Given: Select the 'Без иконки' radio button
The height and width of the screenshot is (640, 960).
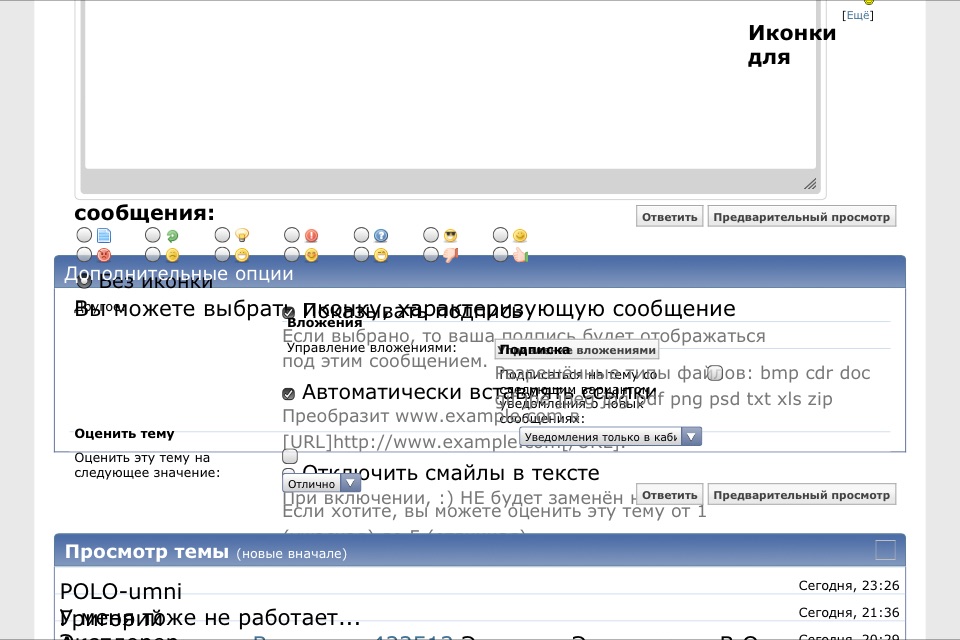Looking at the screenshot, I should tap(85, 282).
